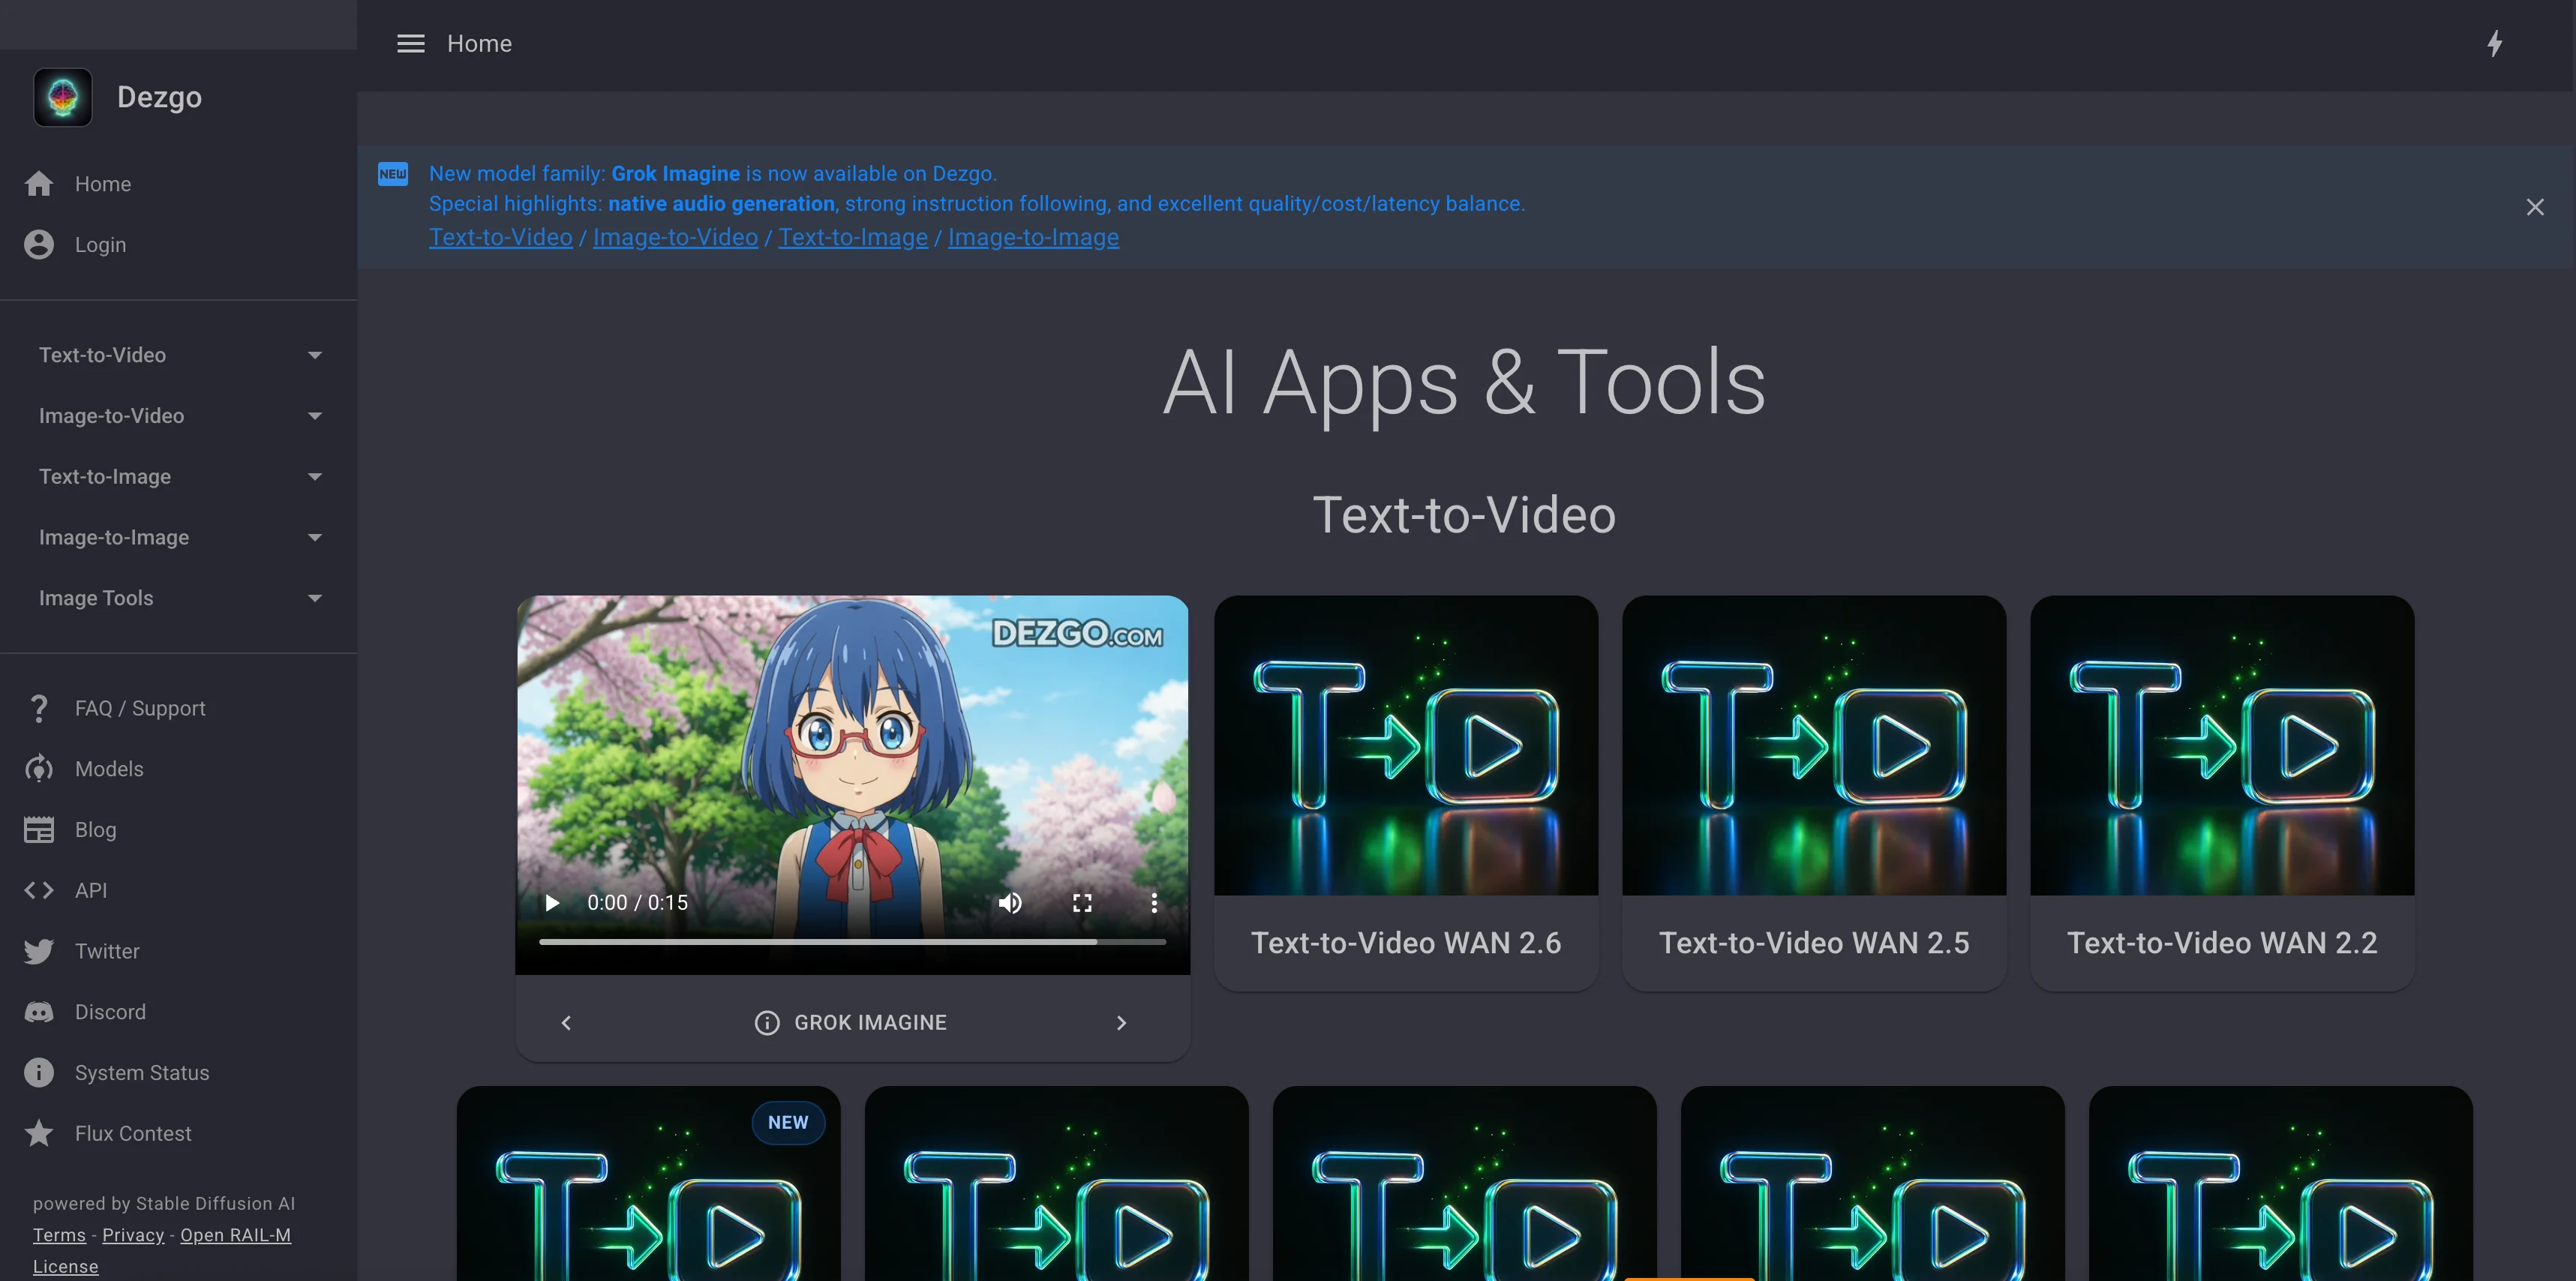Select Login in the sidebar

coord(179,245)
